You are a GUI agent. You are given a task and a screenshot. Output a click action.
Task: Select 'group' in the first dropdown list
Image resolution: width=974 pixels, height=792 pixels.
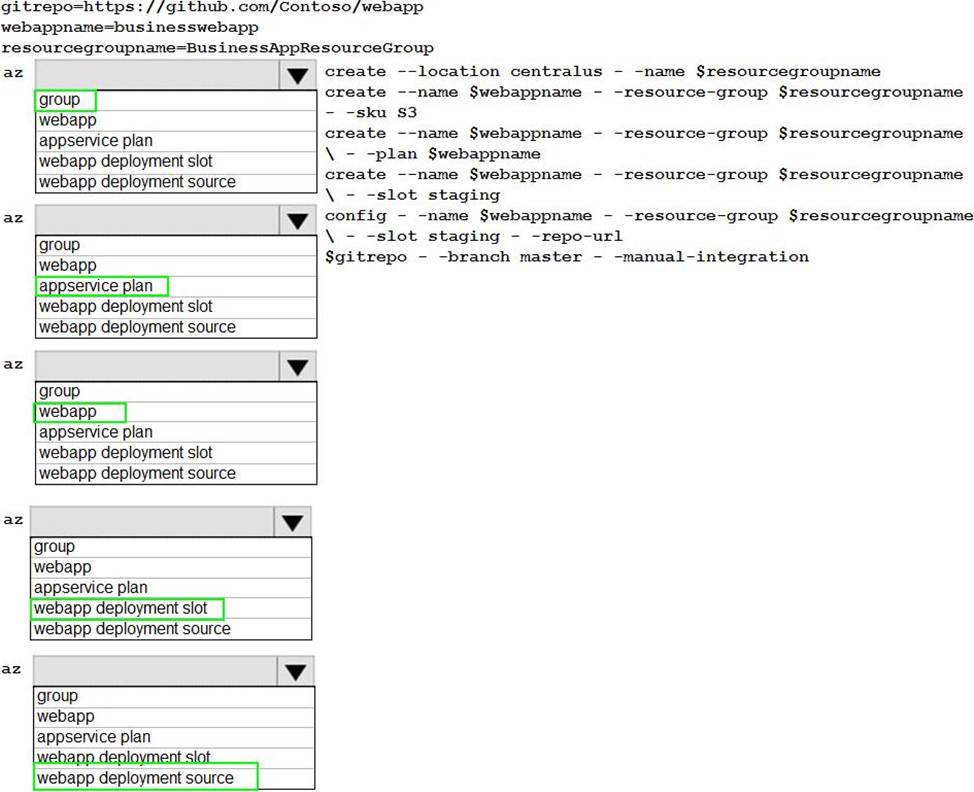[176, 100]
